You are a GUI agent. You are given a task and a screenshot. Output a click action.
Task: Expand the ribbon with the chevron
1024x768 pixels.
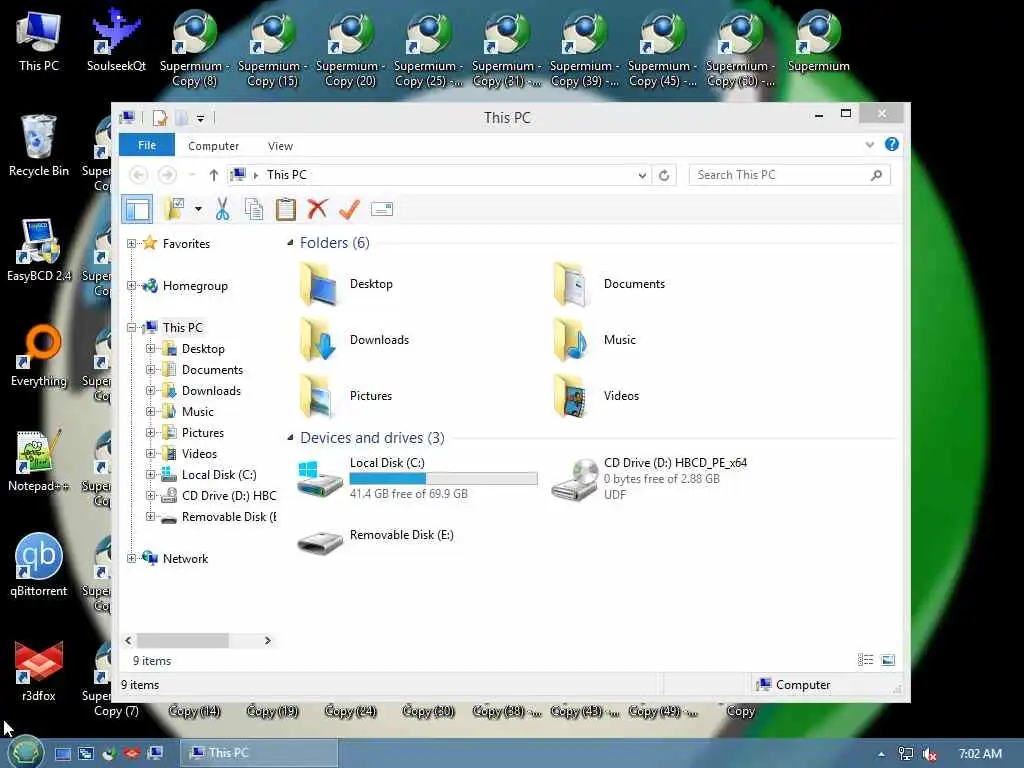(869, 144)
